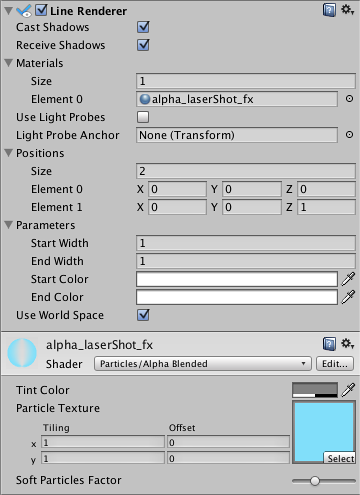Pick the Light Probe Anchor with its object selector
This screenshot has width=360, height=495.
coord(349,135)
